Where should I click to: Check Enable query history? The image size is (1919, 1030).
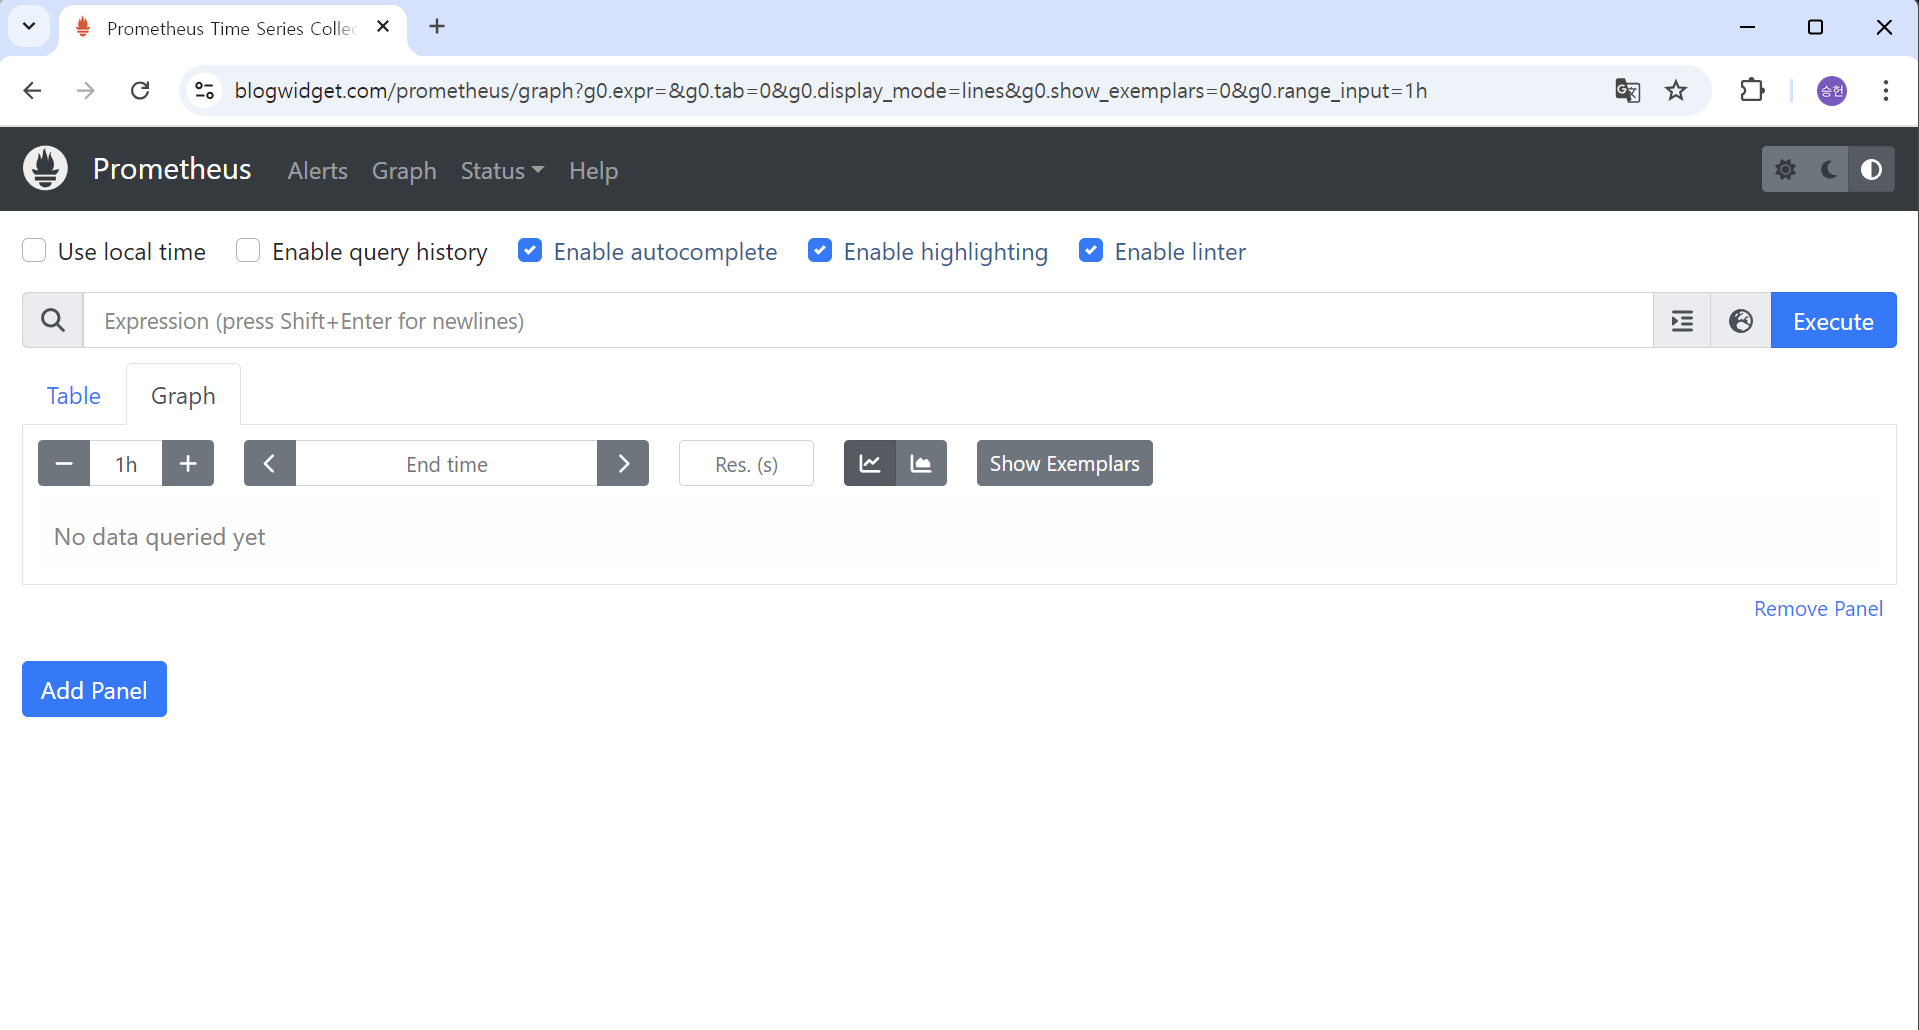pyautogui.click(x=248, y=250)
